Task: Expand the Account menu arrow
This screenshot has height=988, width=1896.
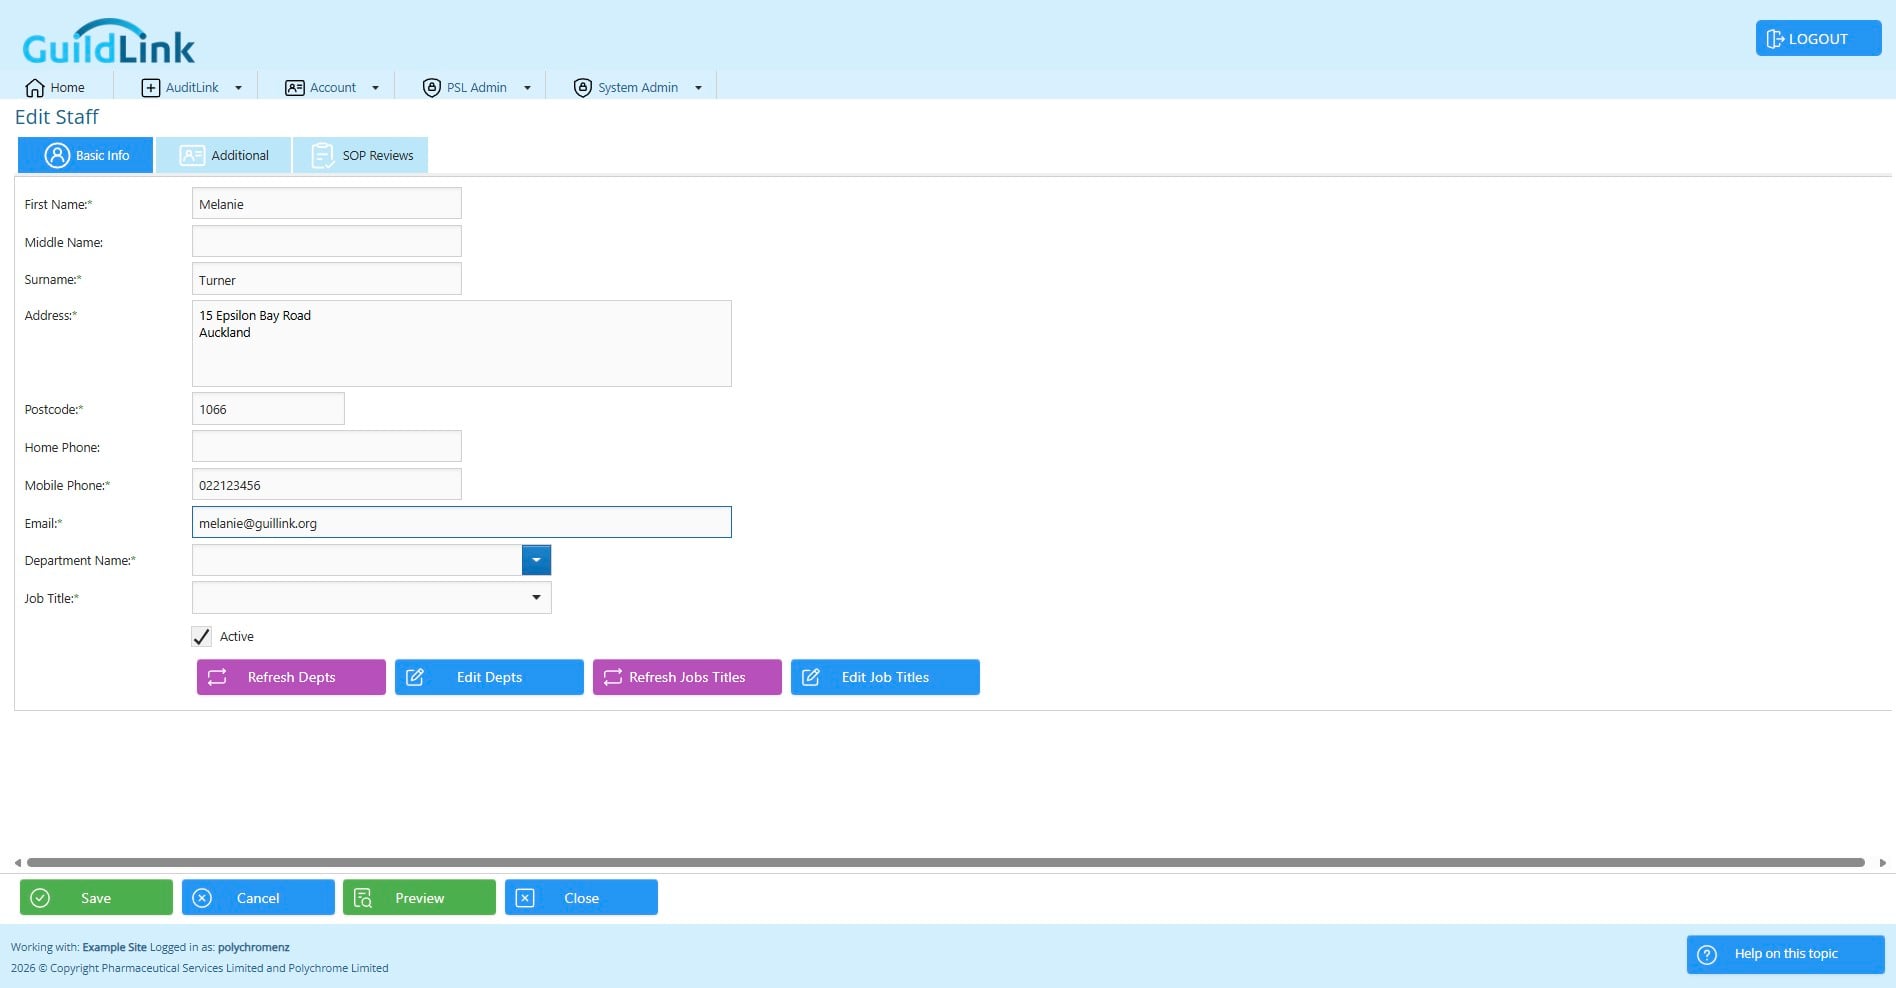Action: click(375, 88)
